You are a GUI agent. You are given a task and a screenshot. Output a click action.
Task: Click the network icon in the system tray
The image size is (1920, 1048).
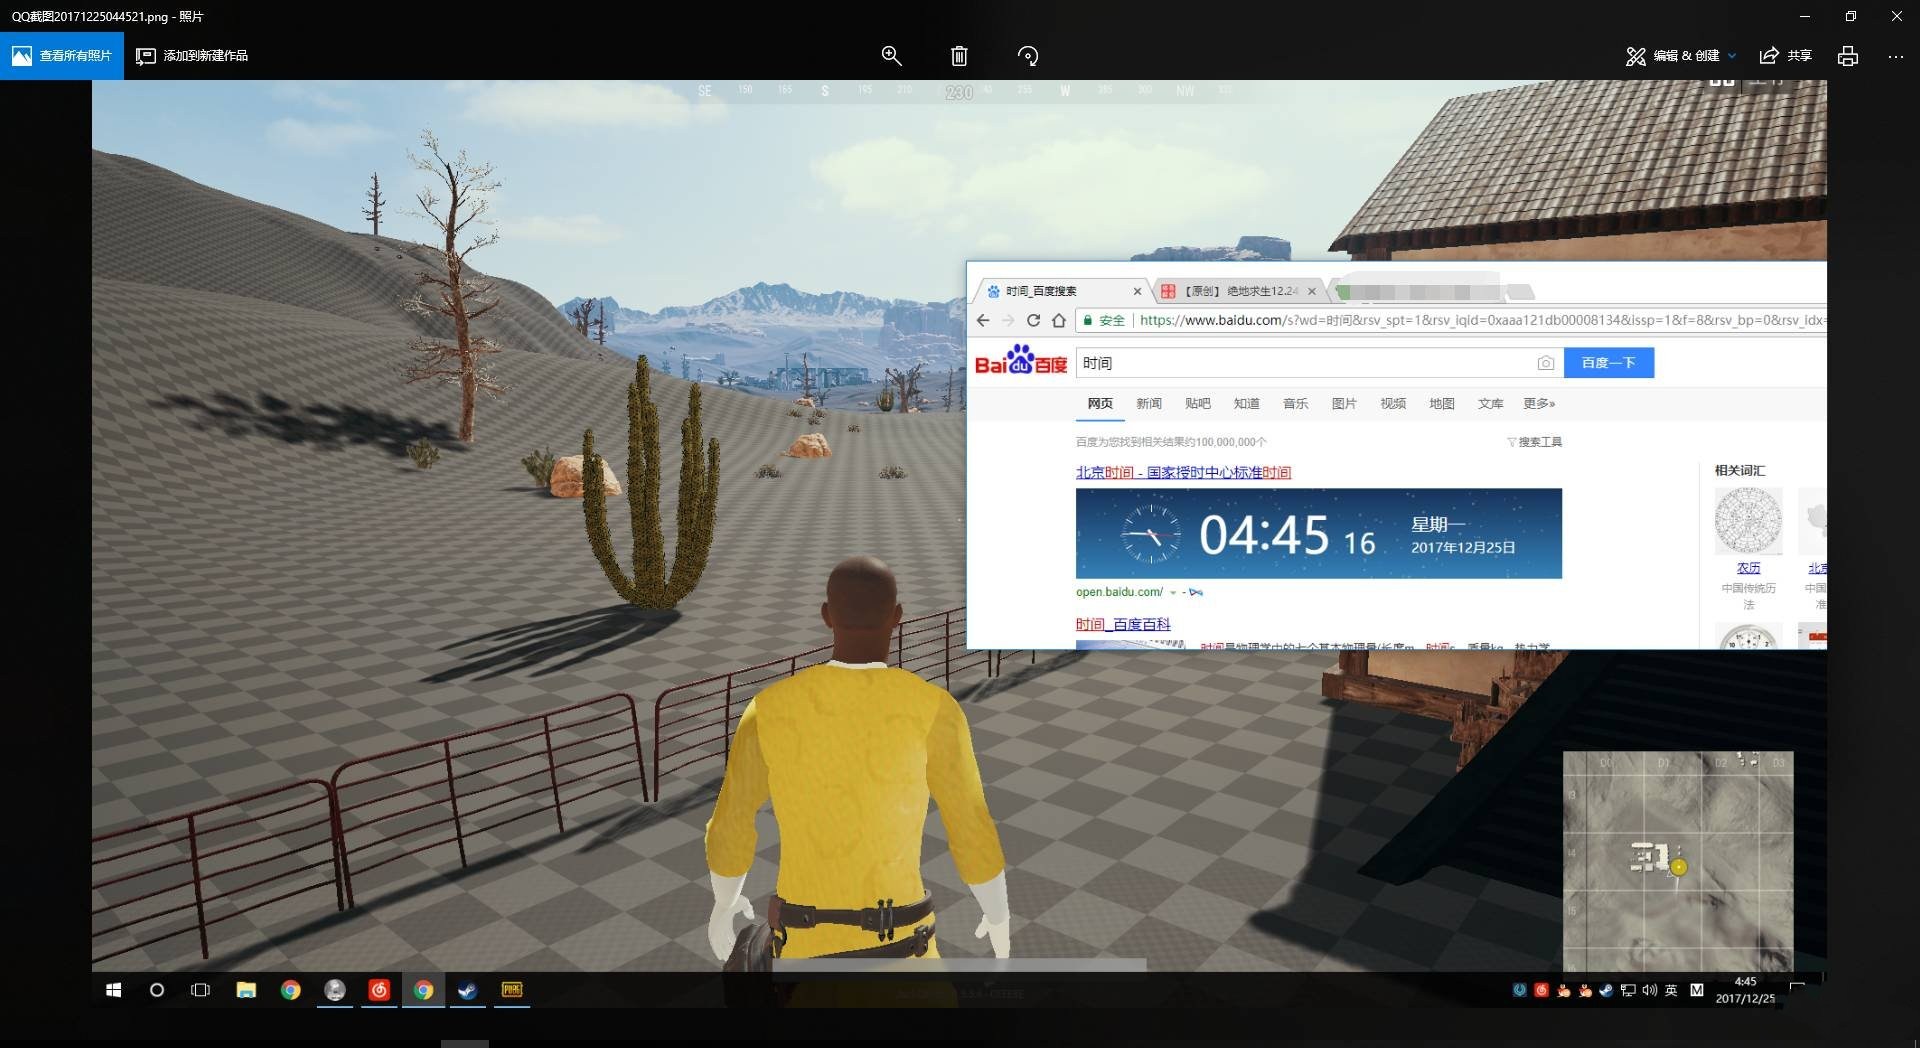click(x=1628, y=990)
